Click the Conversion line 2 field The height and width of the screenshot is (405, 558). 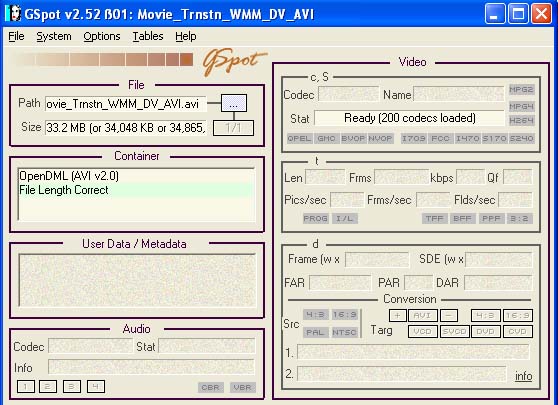pos(402,374)
